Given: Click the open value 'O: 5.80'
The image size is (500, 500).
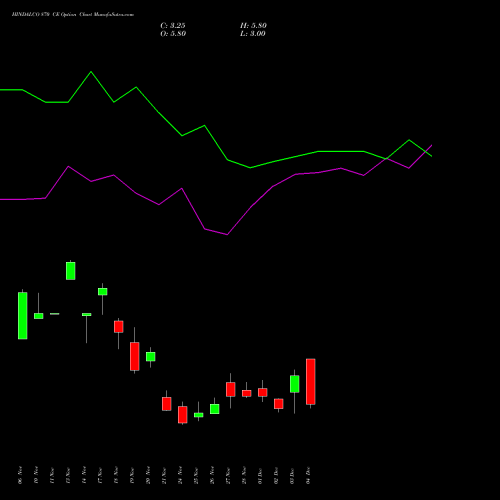Looking at the screenshot, I should tap(173, 34).
